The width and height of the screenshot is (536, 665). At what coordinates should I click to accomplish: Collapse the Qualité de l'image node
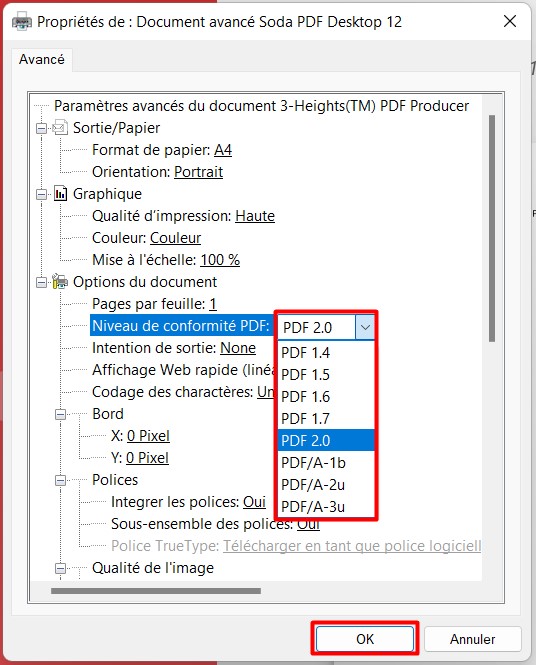(x=60, y=568)
